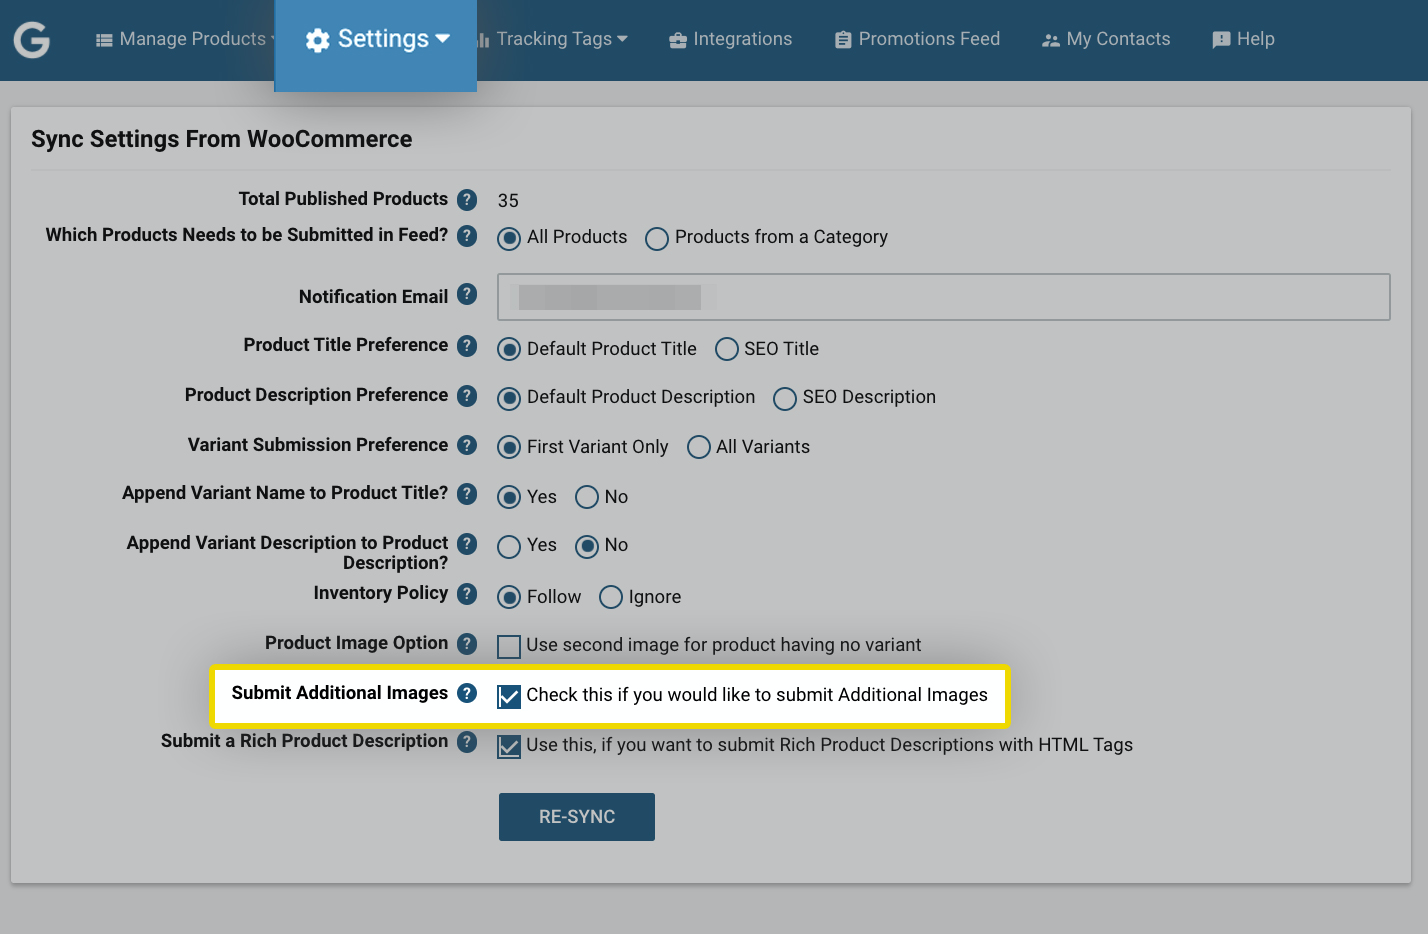
Task: Choose Ignore for Inventory Policy
Action: [611, 597]
